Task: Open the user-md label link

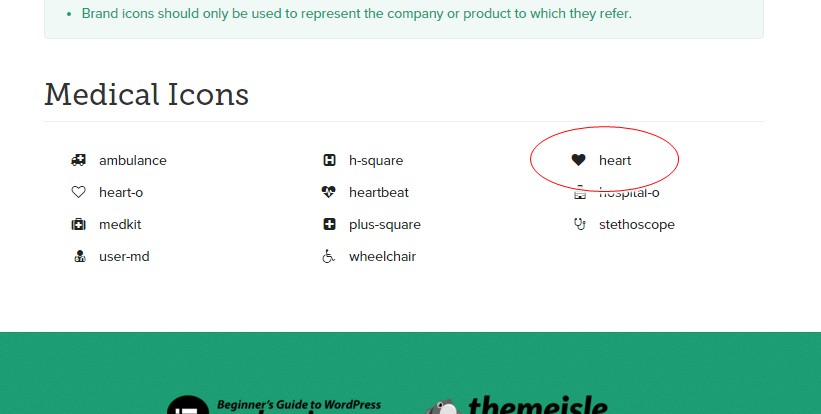Action: [x=124, y=256]
